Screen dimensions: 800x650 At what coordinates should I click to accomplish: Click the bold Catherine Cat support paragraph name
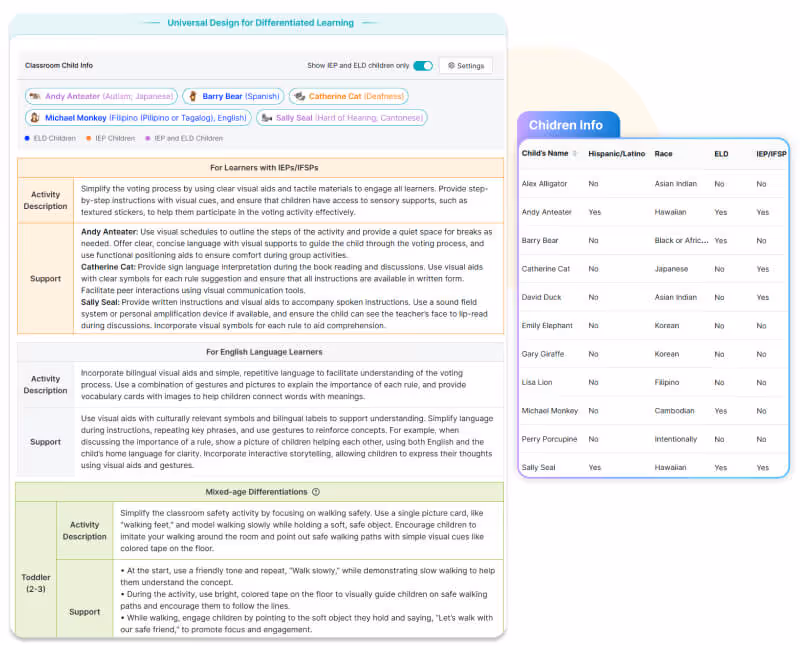(x=108, y=267)
